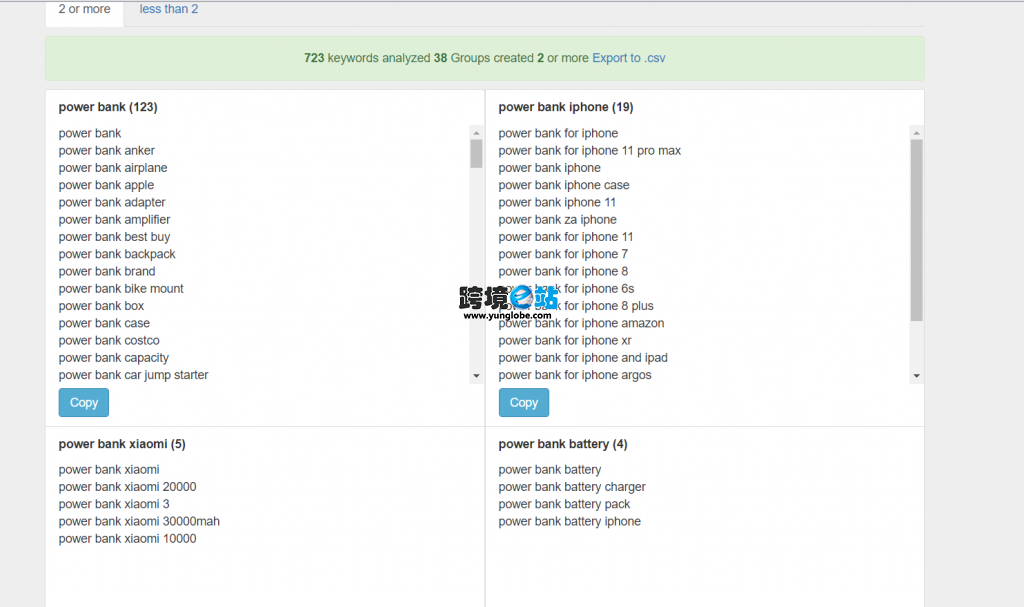Select the "power bank xiaomi 30000mah" keyword
Screen dimensions: 1024x607
(x=139, y=521)
